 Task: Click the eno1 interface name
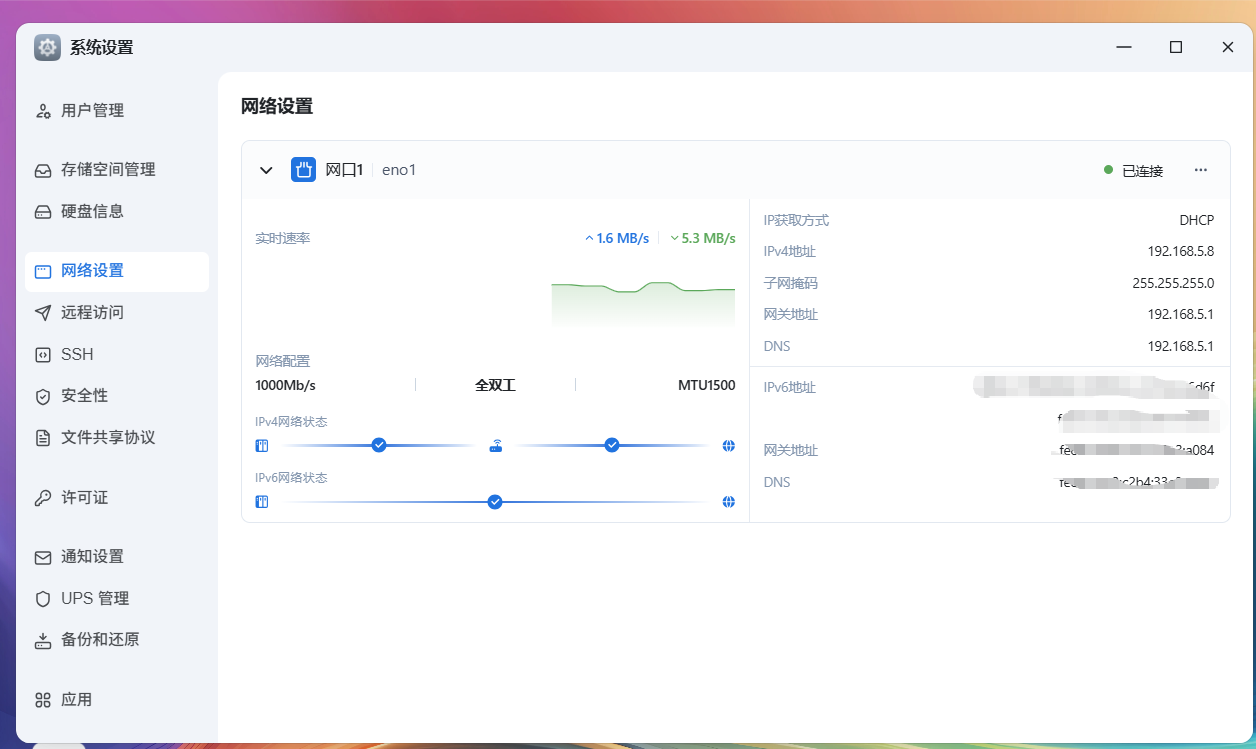(399, 170)
